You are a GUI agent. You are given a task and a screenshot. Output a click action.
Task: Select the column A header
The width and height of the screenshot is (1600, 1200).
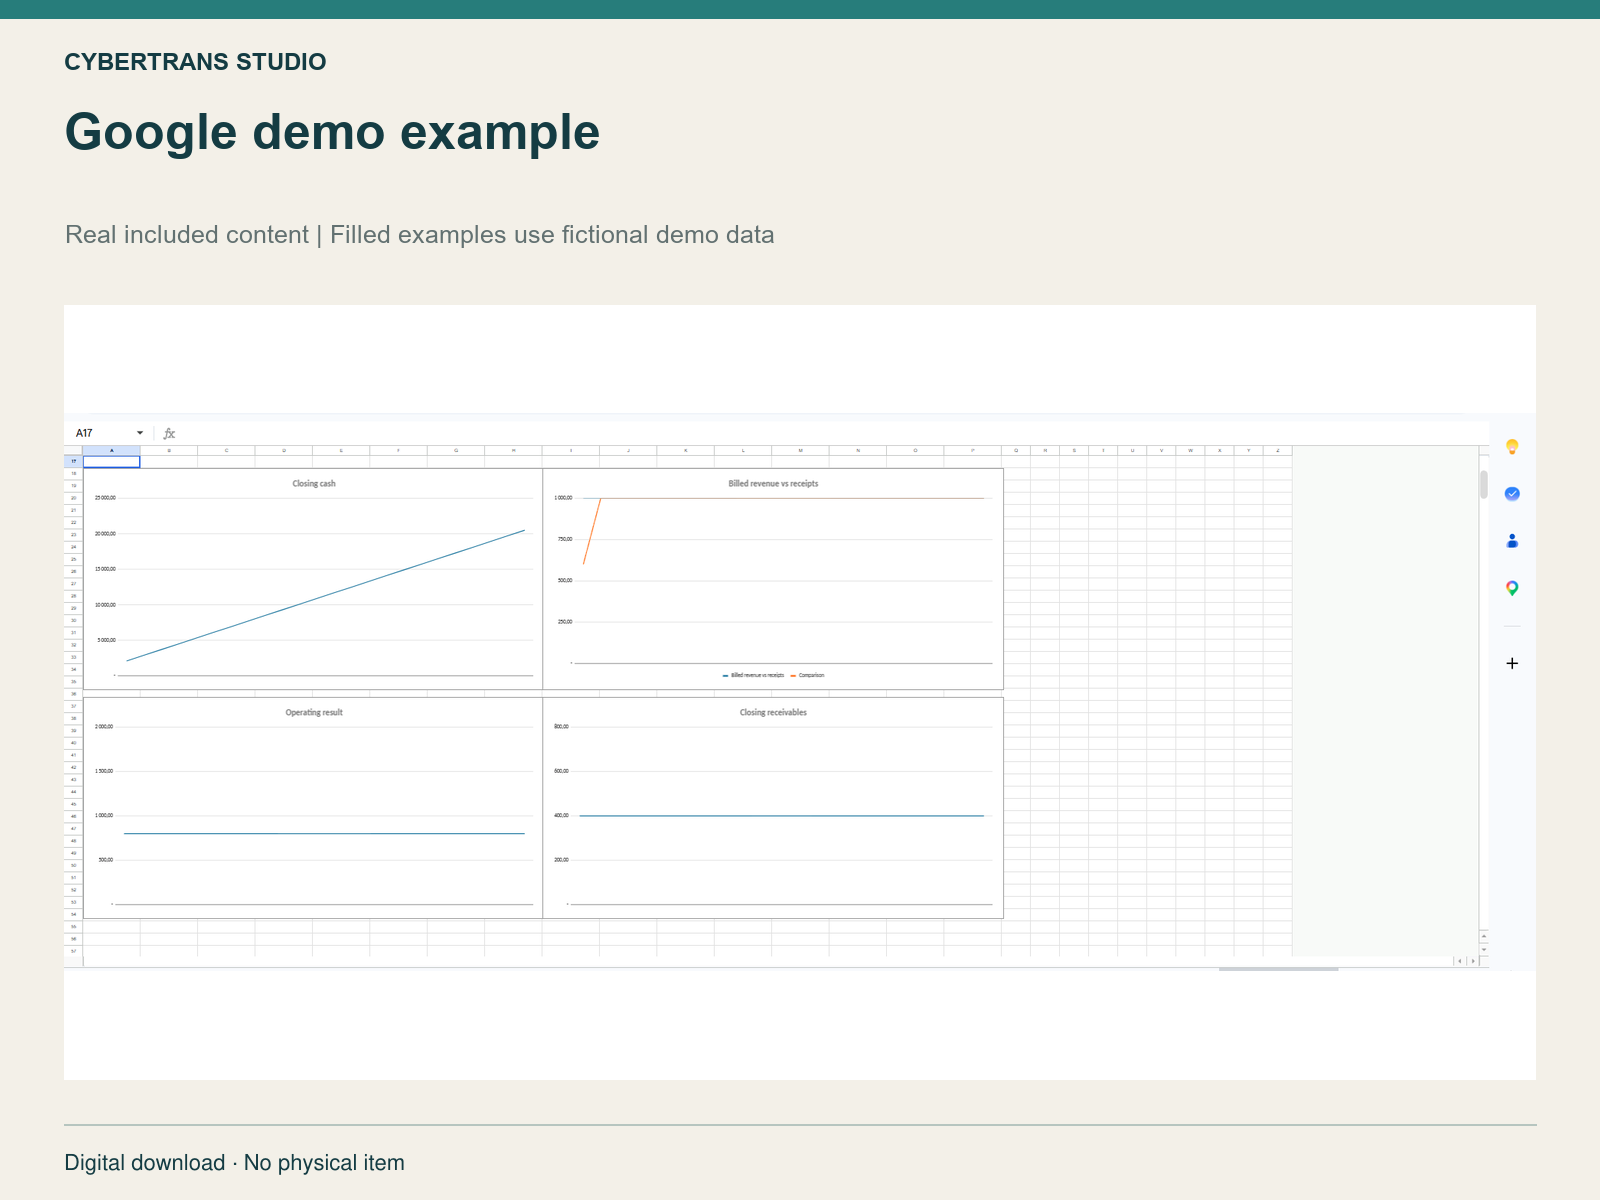[x=111, y=451]
